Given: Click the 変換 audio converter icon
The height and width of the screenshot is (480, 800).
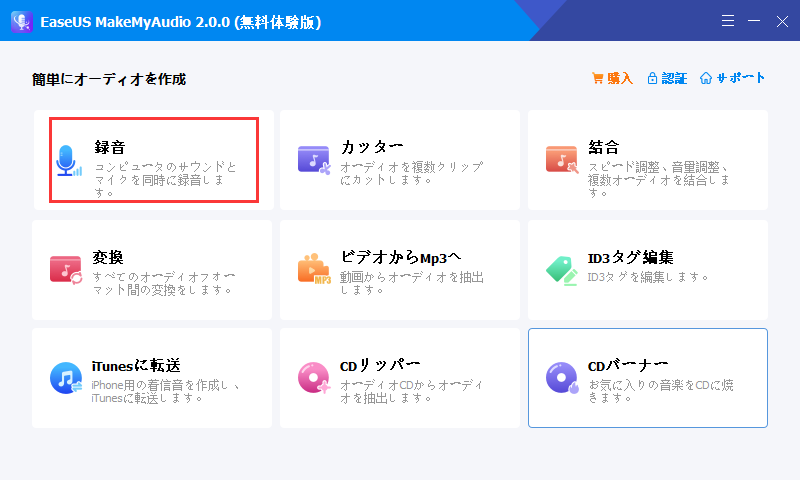Looking at the screenshot, I should [x=66, y=270].
